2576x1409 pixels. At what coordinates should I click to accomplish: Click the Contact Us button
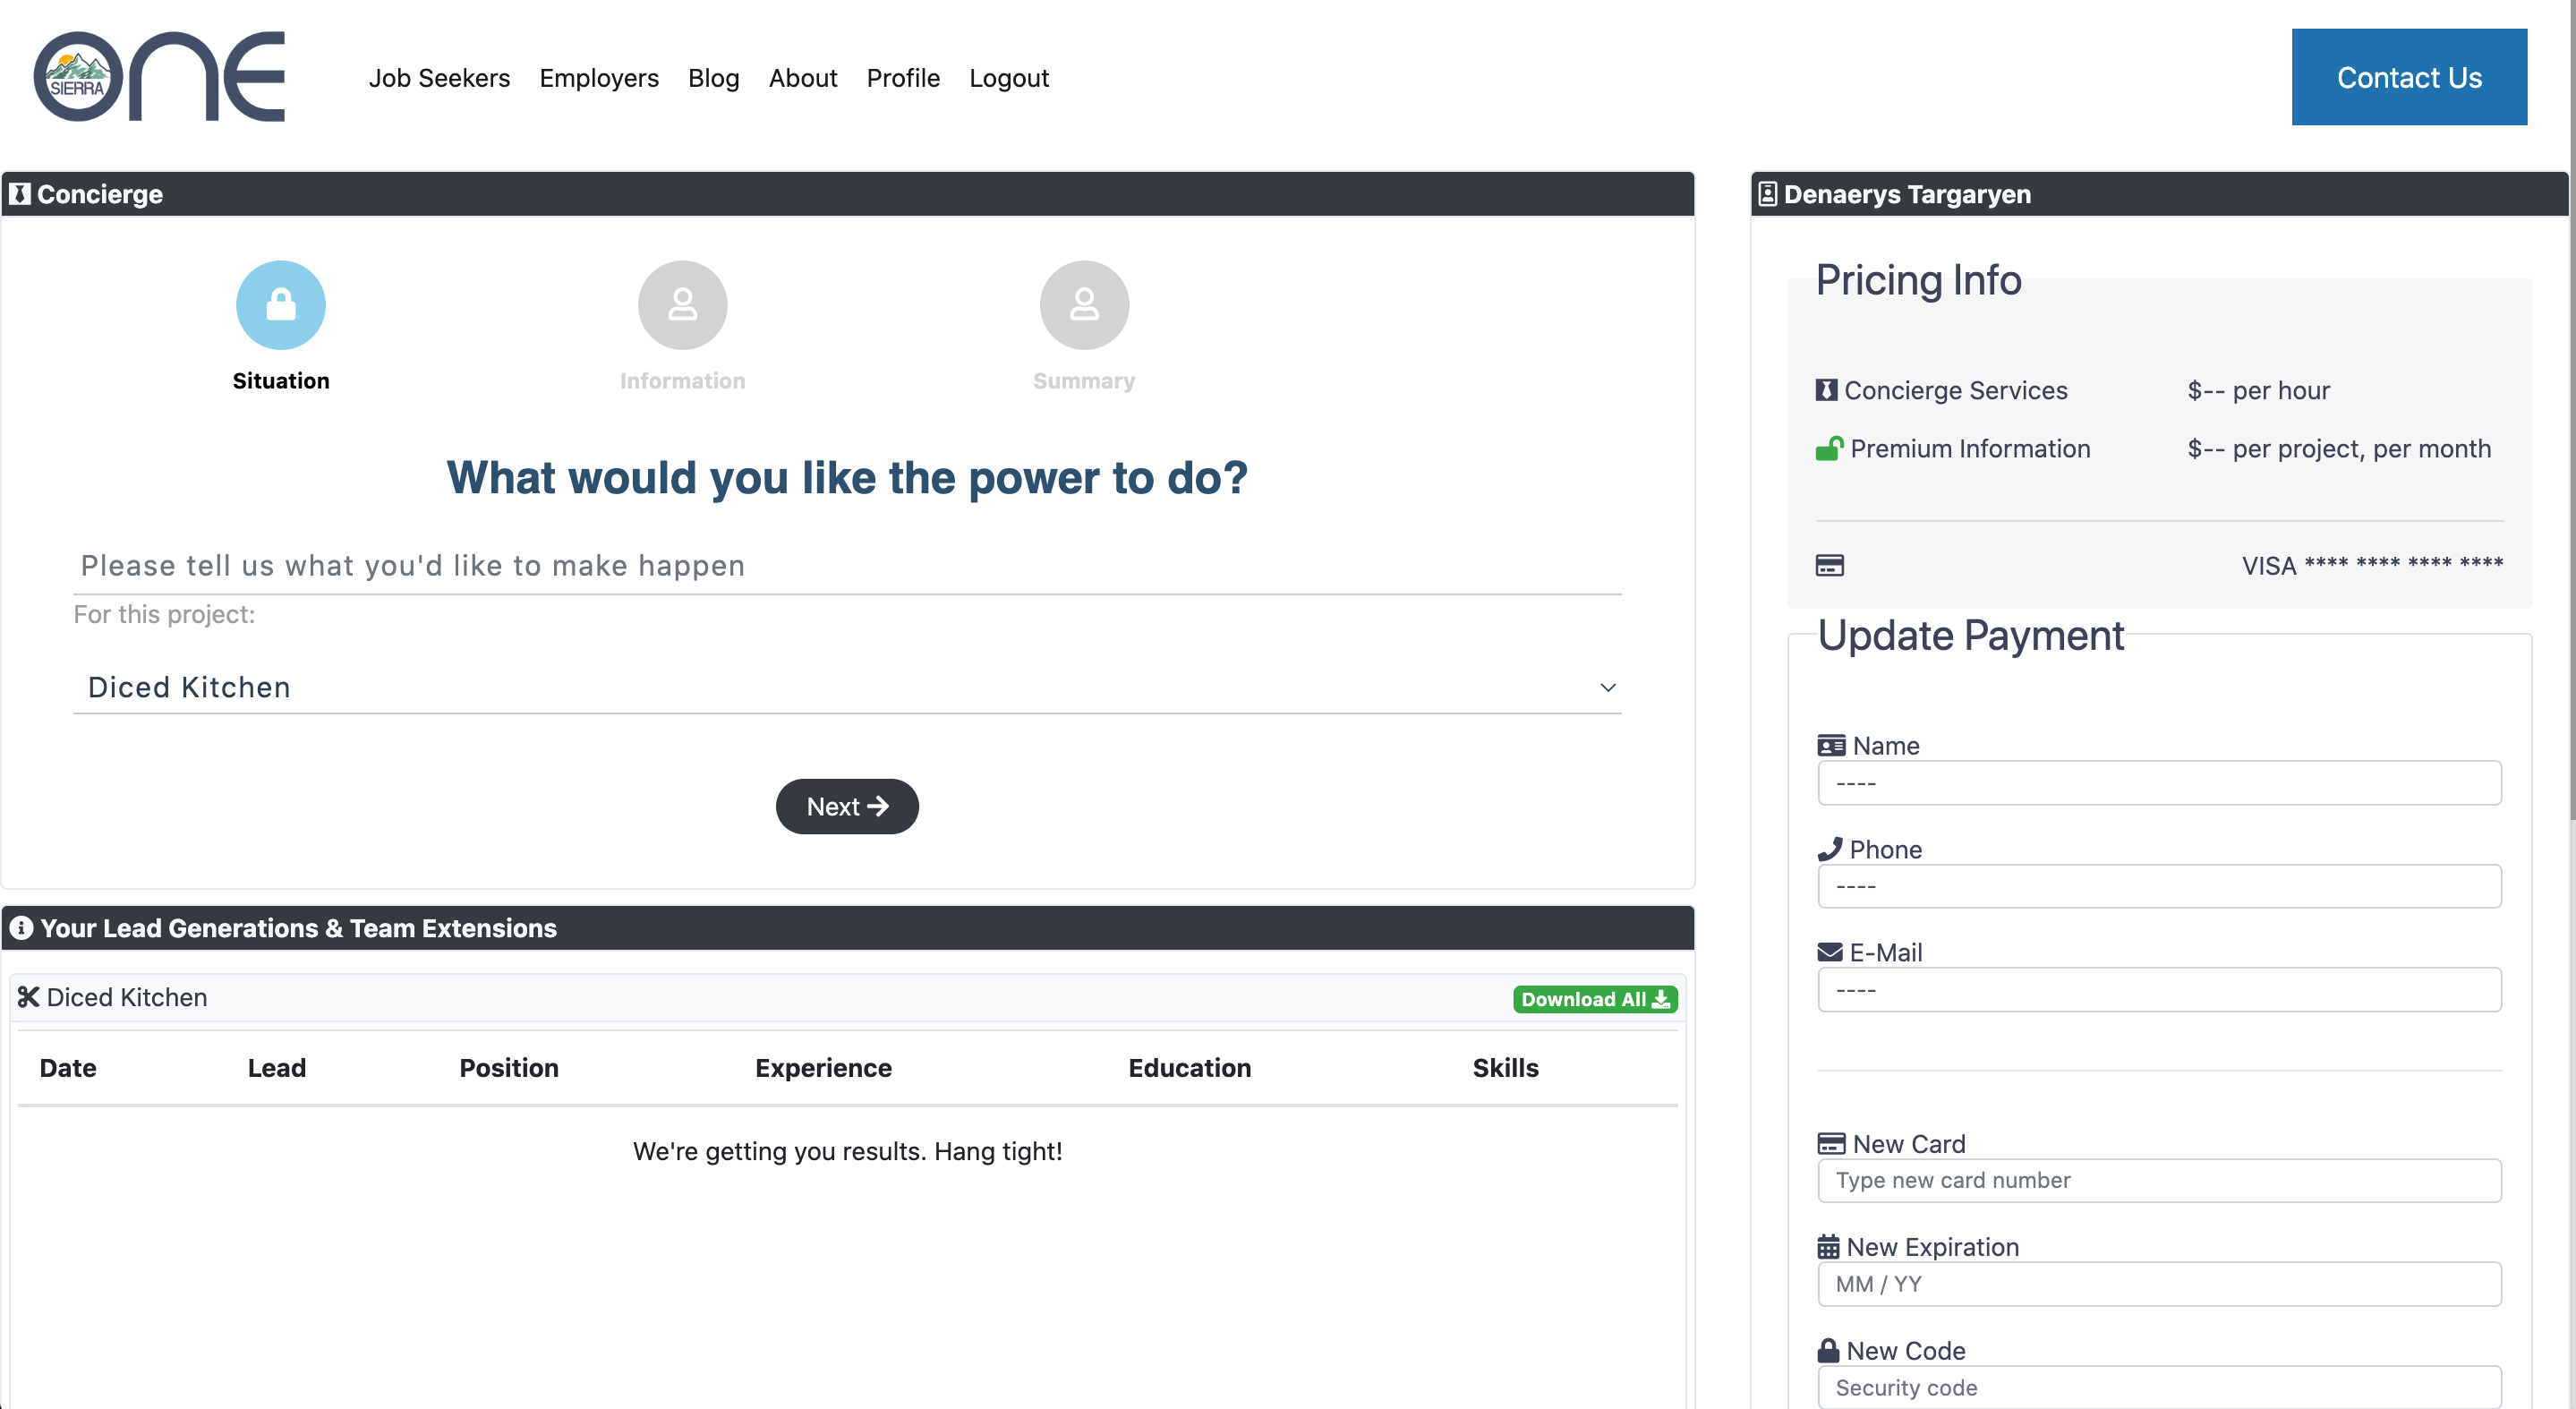(x=2408, y=77)
